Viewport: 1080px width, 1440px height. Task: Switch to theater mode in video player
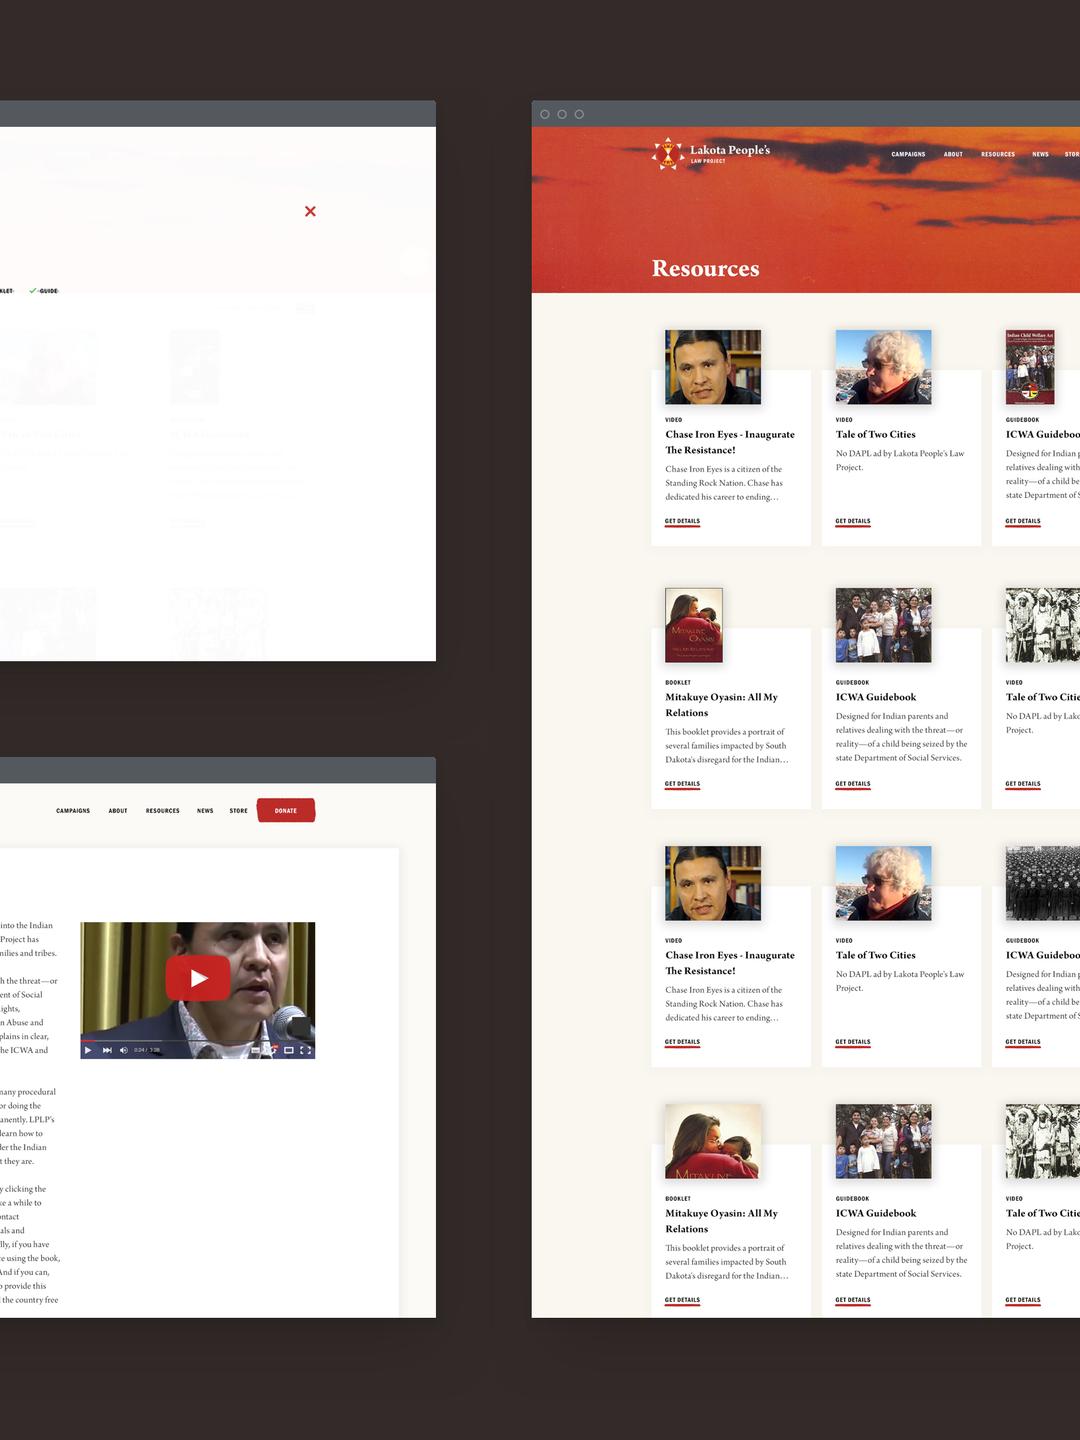288,1050
